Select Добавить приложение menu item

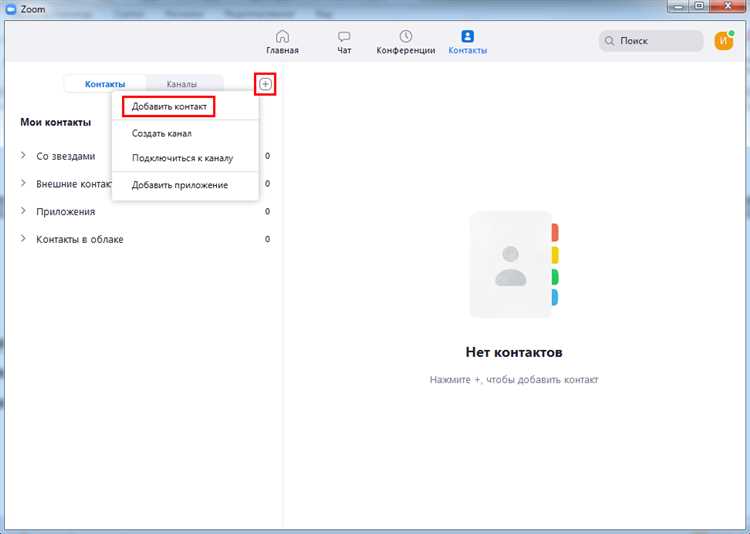[180, 185]
